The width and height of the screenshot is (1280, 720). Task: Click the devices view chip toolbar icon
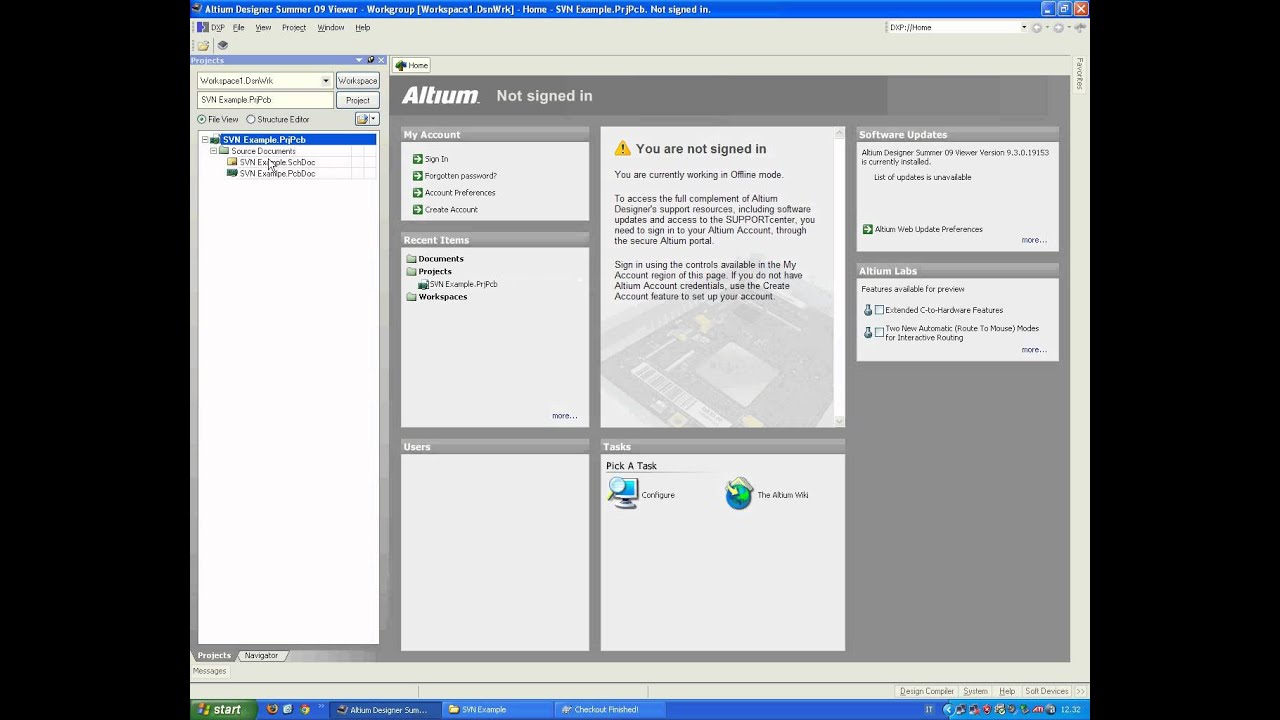[223, 45]
